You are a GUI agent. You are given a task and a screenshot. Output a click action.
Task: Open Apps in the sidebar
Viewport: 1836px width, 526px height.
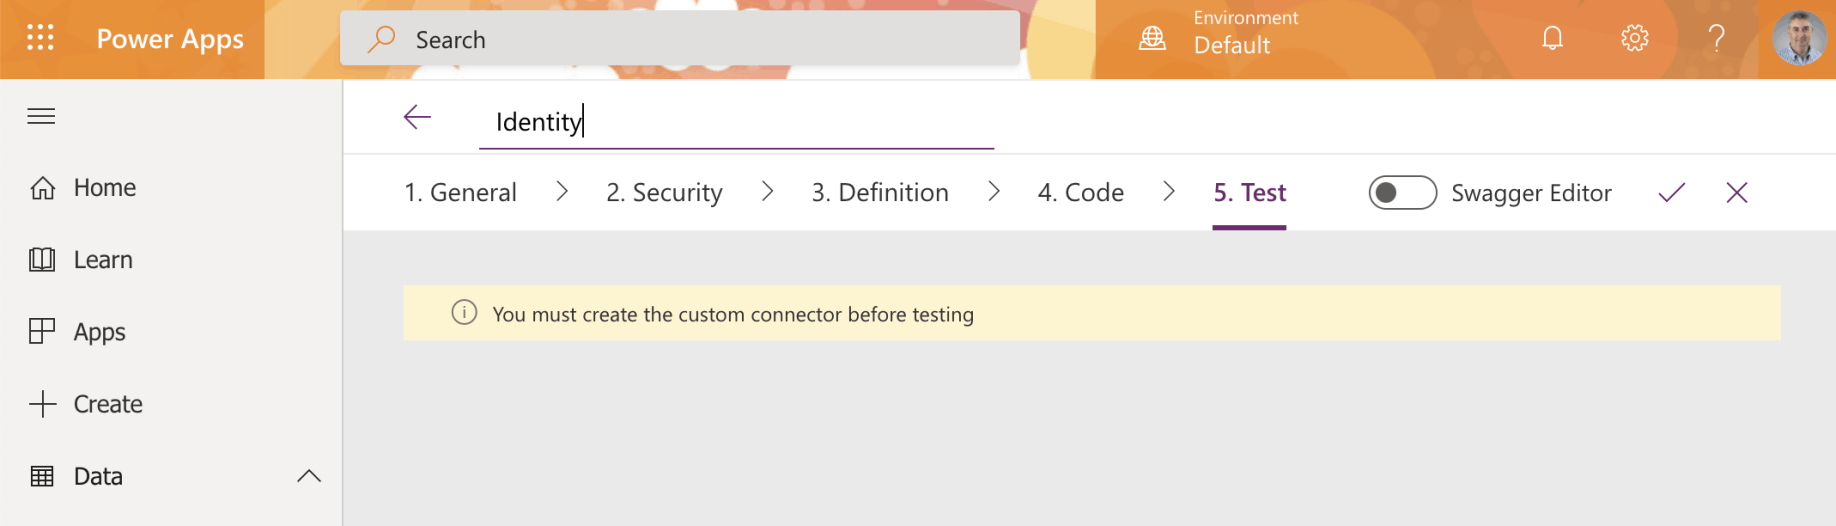point(99,332)
